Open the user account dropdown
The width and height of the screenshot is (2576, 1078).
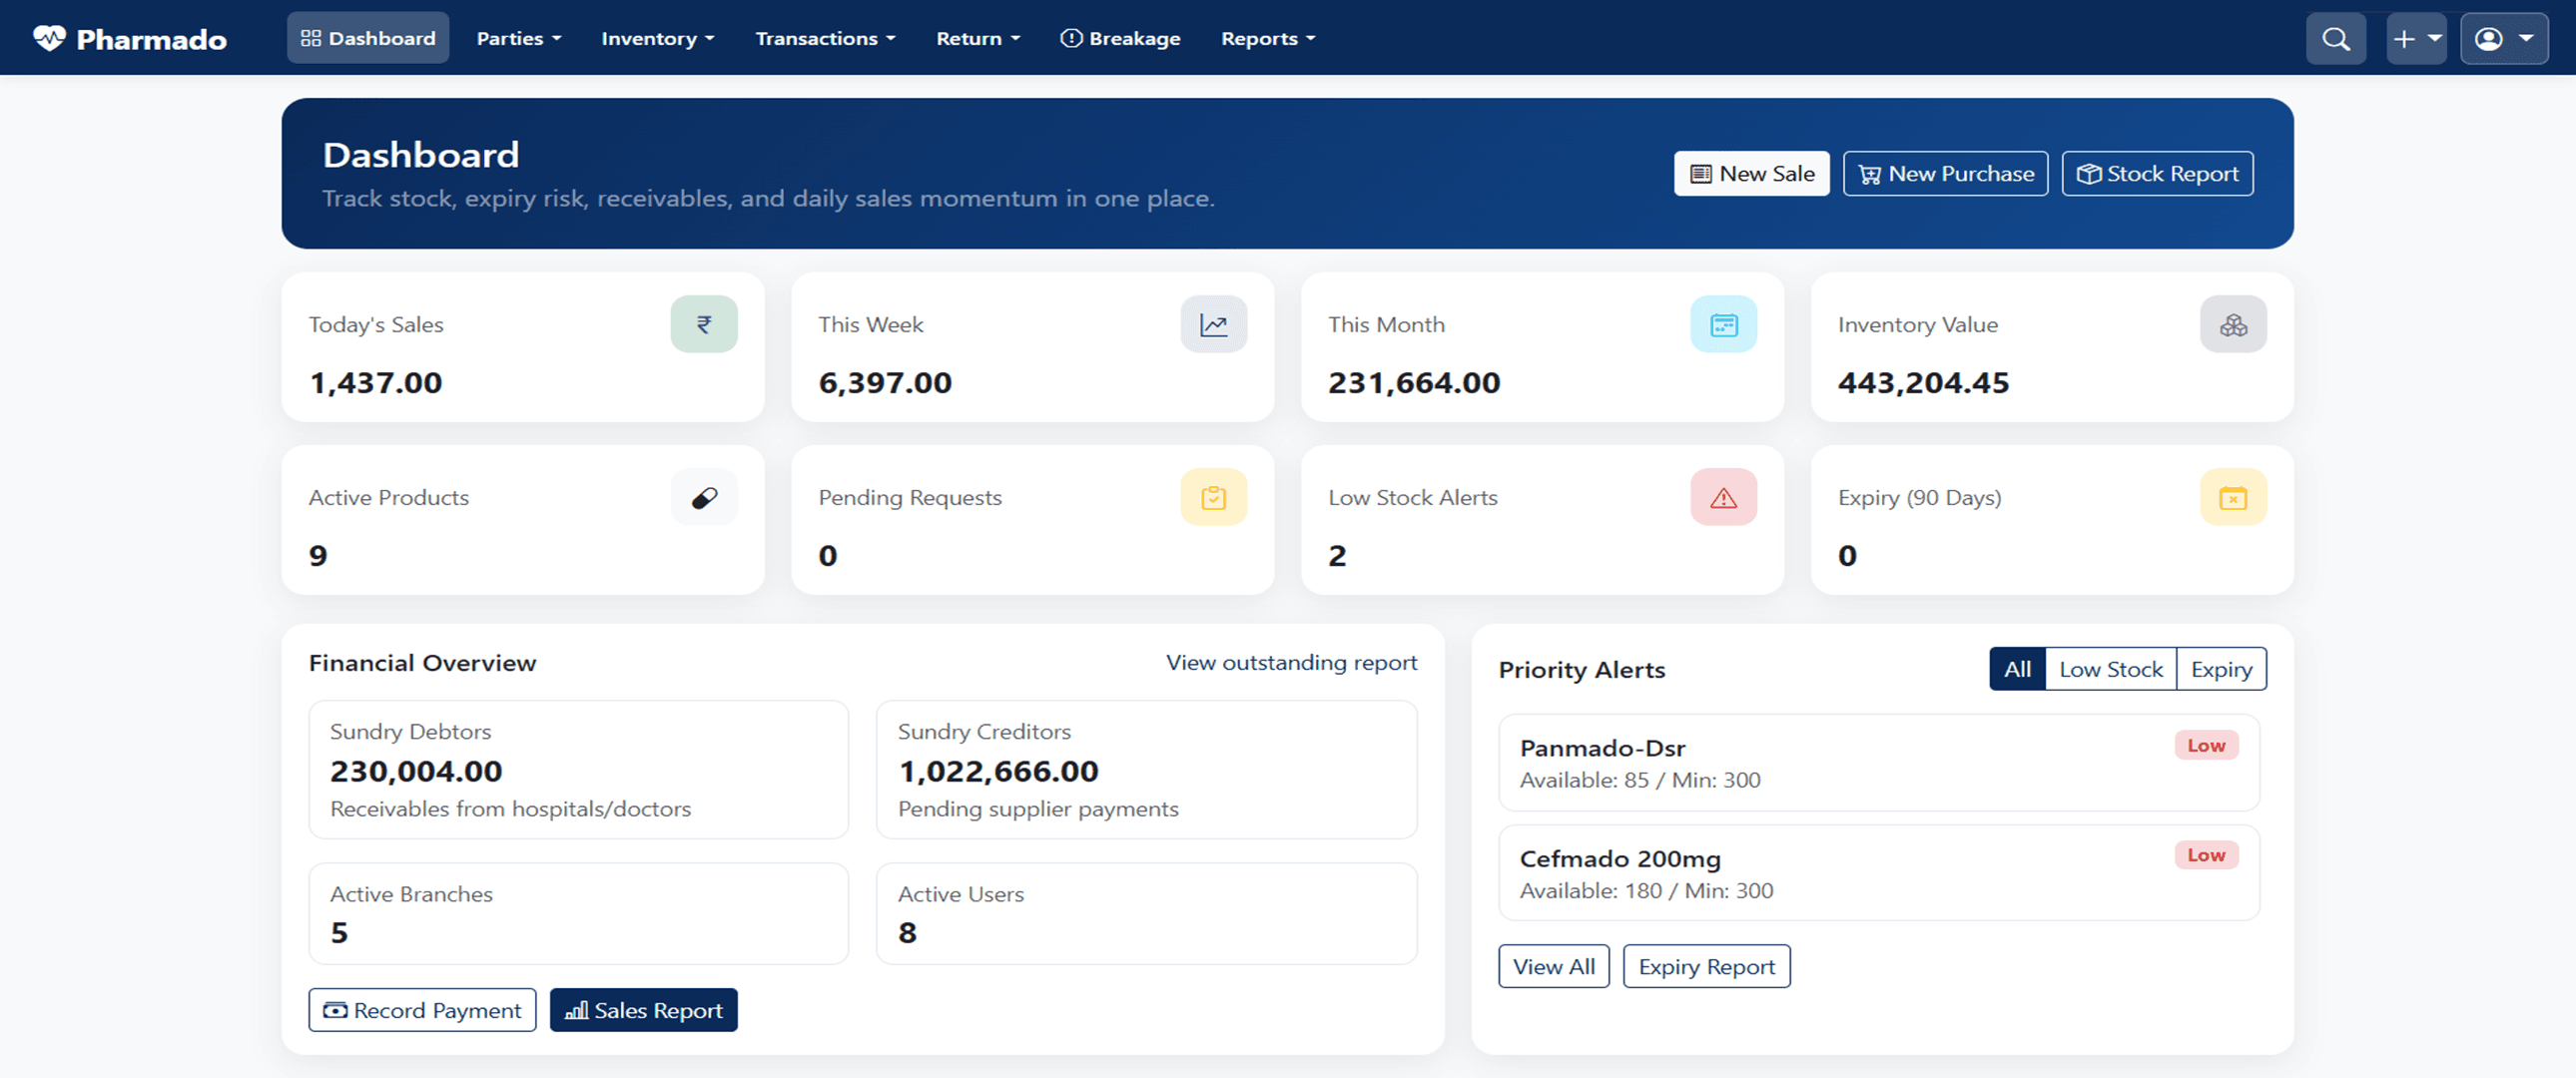point(2503,39)
